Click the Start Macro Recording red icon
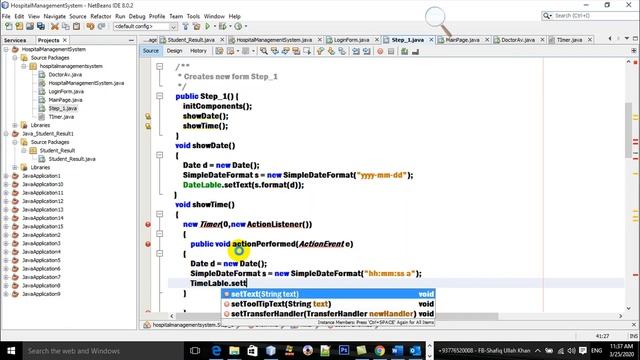 coord(380,51)
